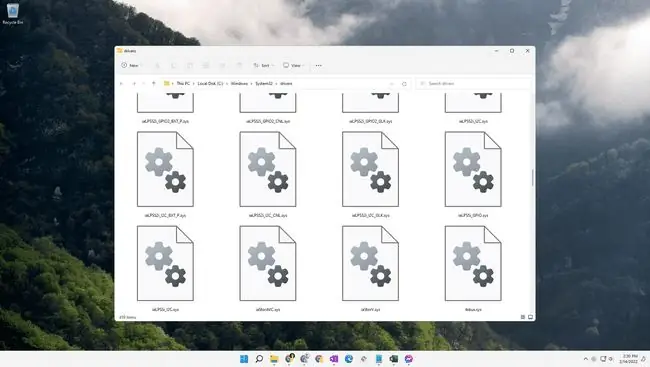Go back with the back arrow
This screenshot has width=650, height=367.
tap(122, 84)
